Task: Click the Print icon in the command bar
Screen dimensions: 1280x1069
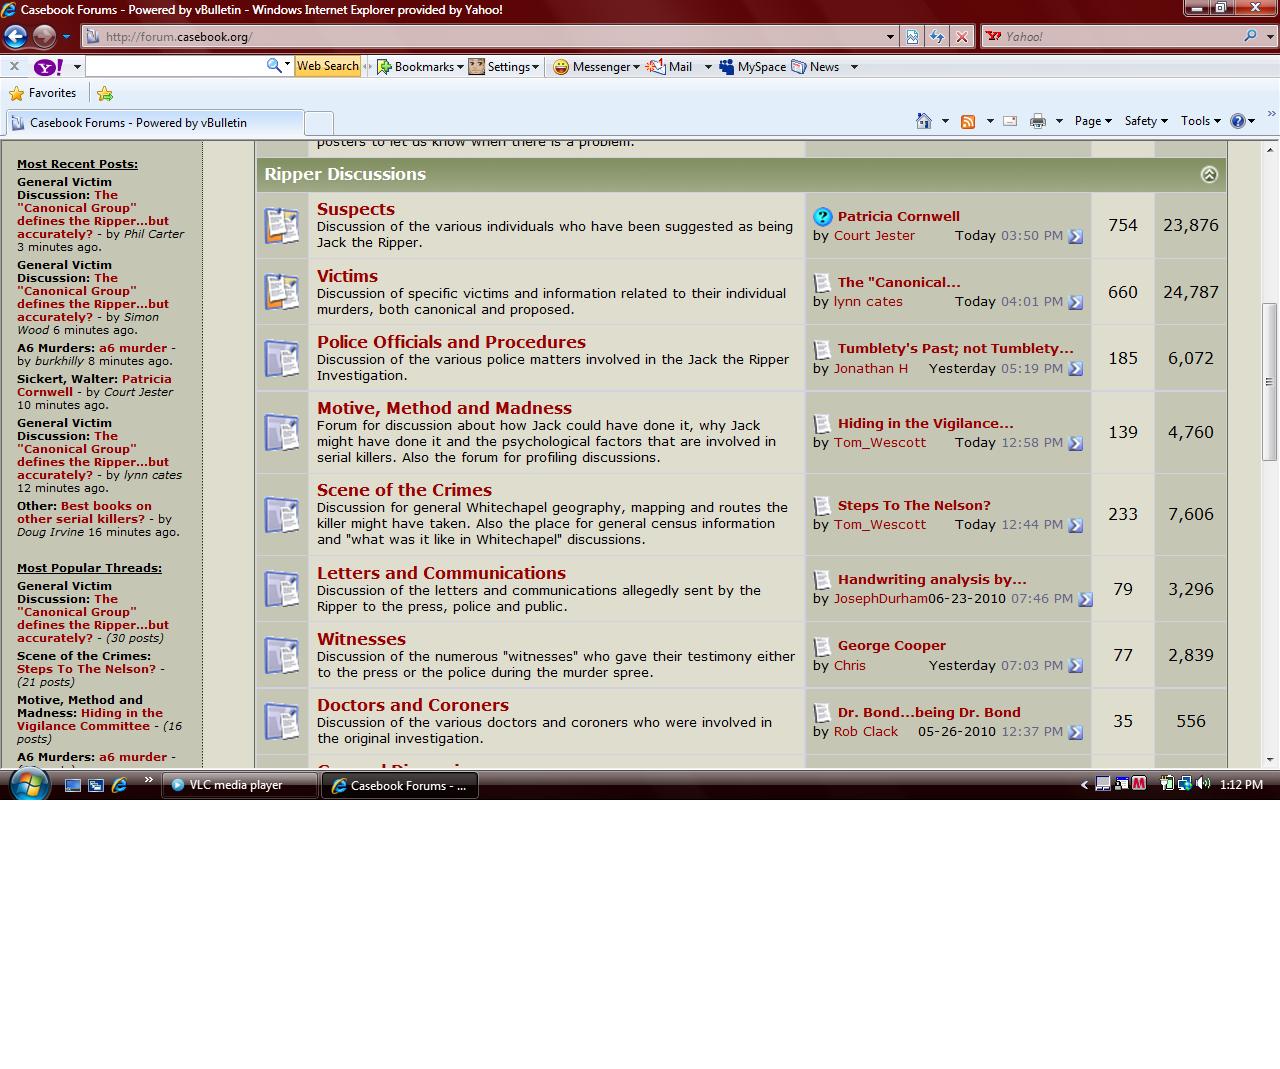Action: click(x=1038, y=121)
